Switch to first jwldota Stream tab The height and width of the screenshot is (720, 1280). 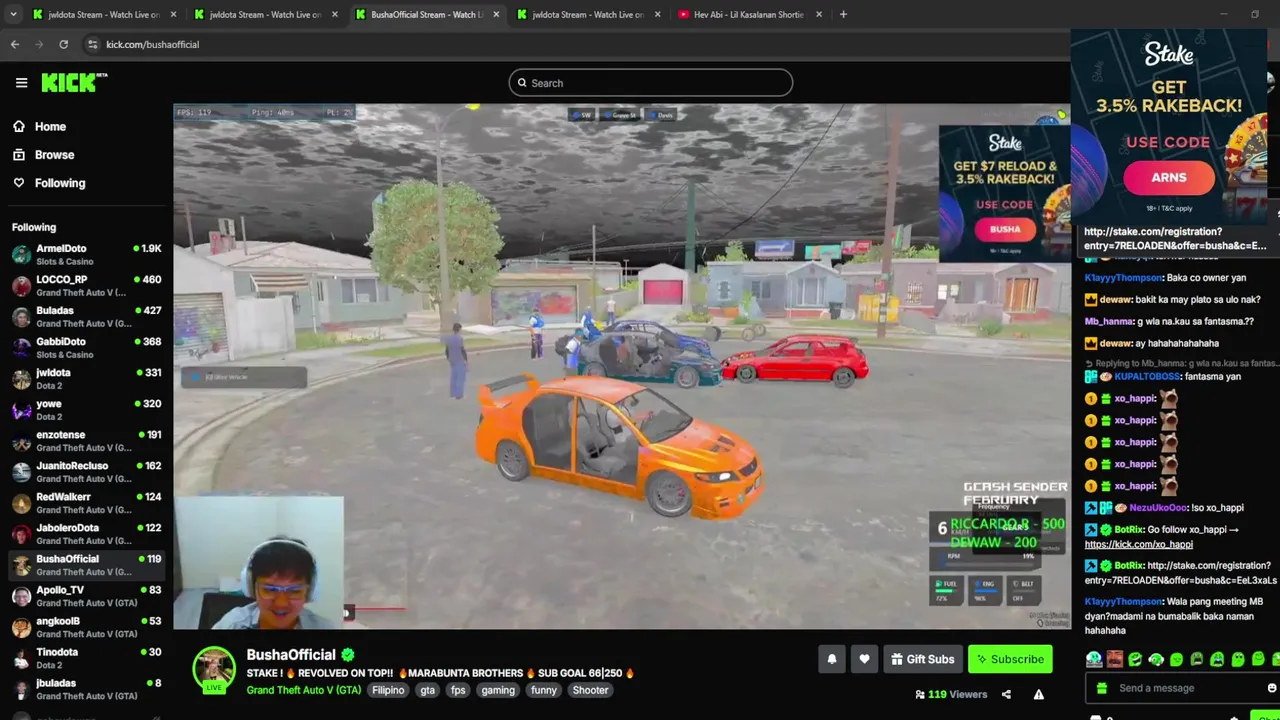(104, 14)
